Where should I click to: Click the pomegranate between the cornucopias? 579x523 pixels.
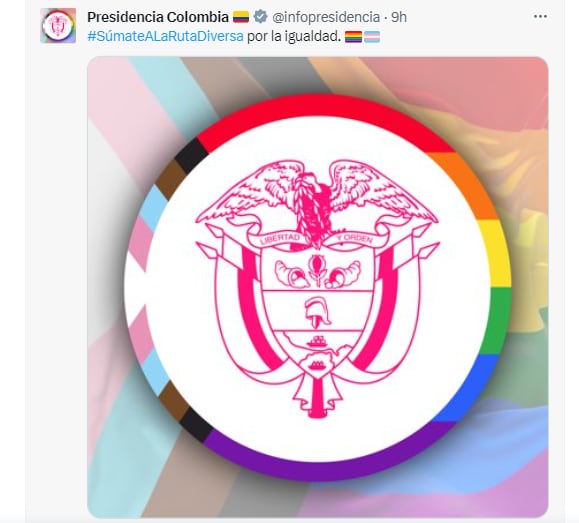[x=317, y=270]
